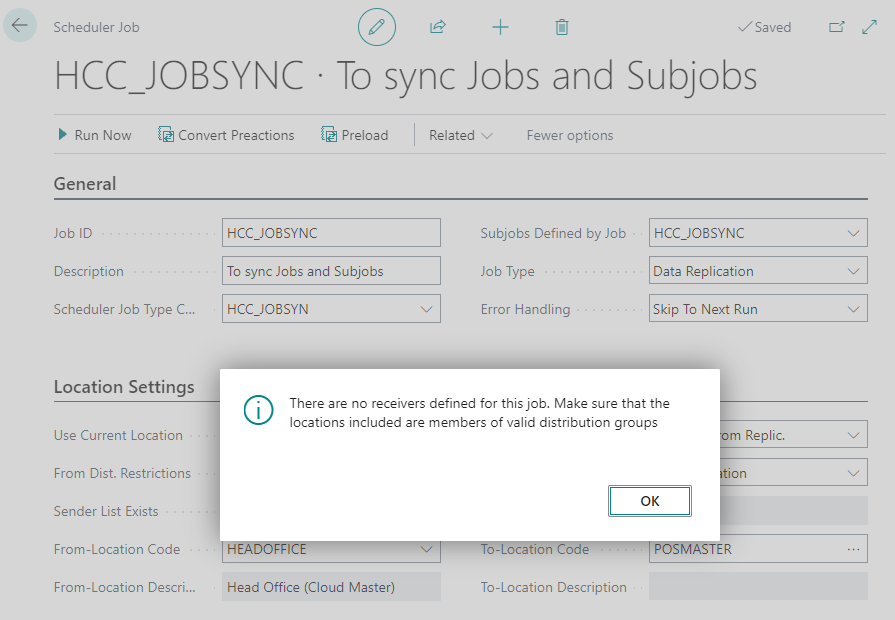
Task: Click the trash delete icon
Action: click(562, 27)
